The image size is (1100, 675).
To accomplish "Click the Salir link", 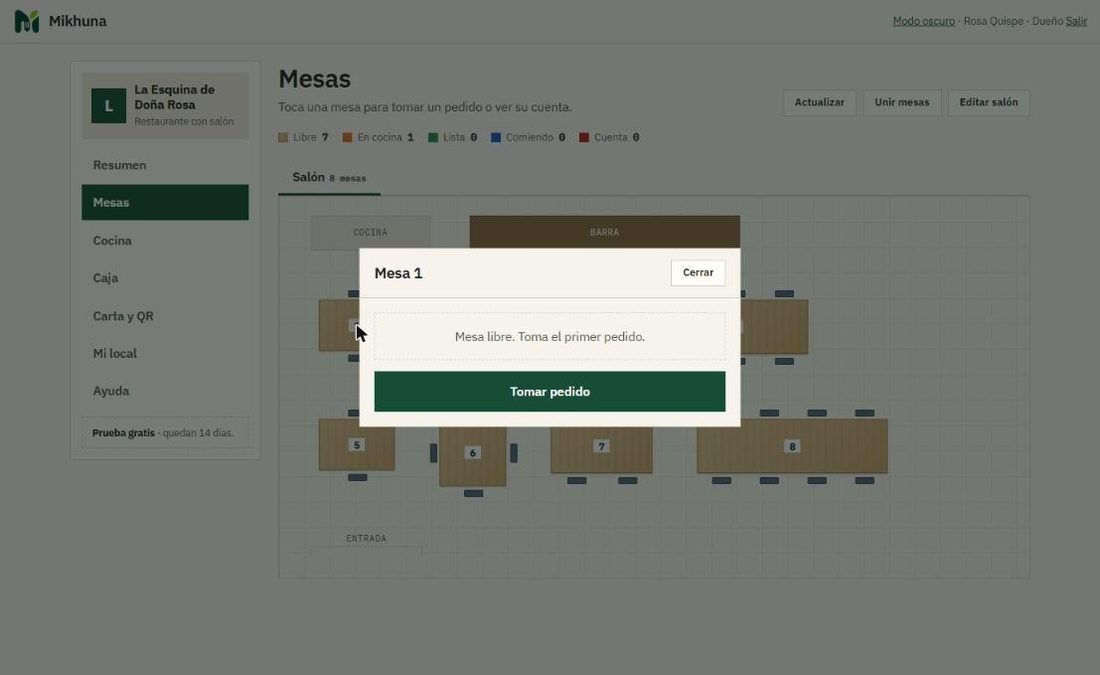I will click(1076, 21).
